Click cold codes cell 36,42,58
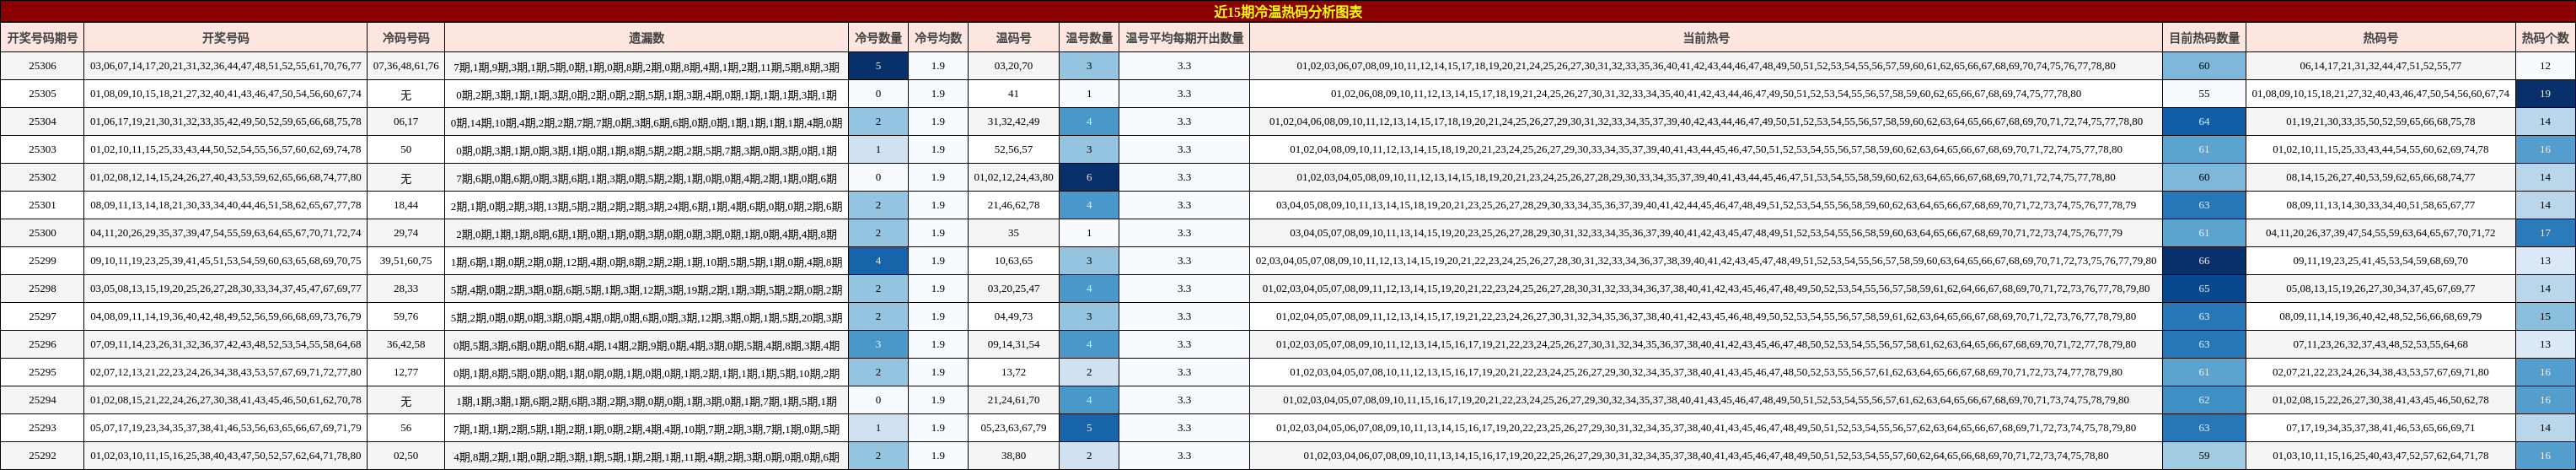 pos(406,345)
